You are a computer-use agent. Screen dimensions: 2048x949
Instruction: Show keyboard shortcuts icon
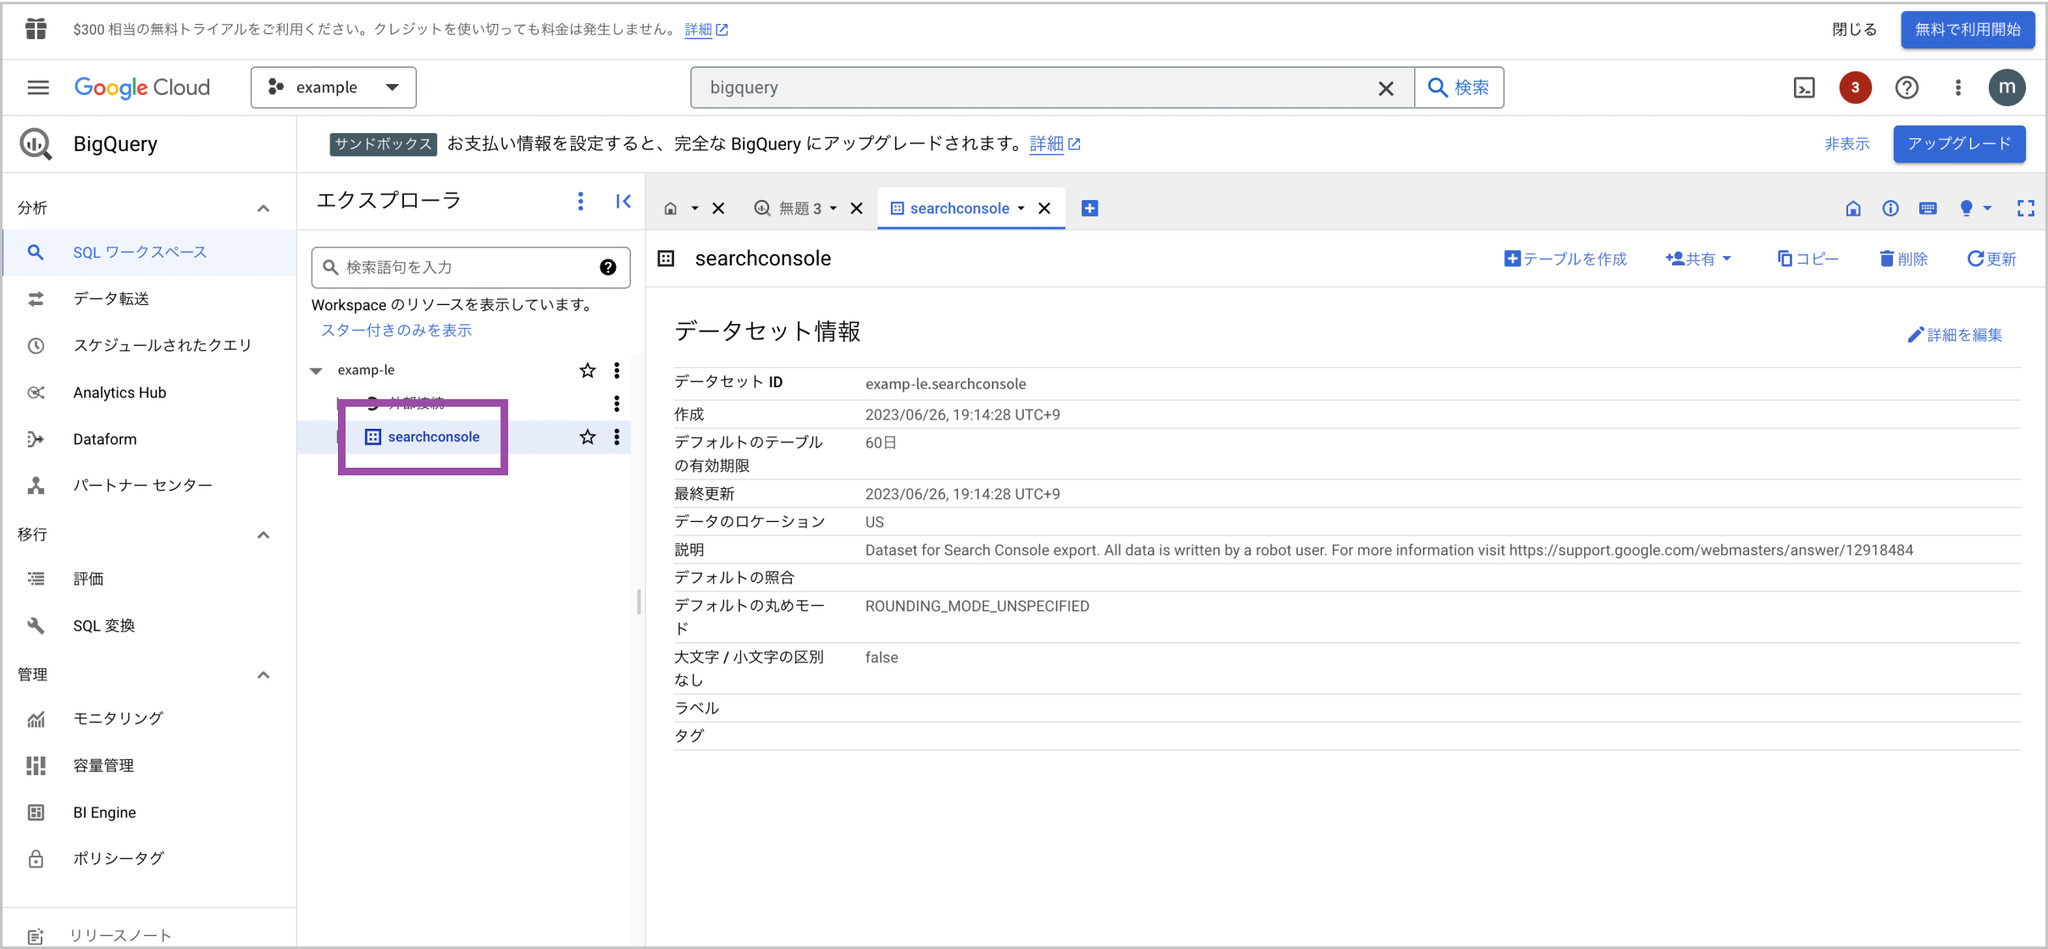[x=1928, y=208]
